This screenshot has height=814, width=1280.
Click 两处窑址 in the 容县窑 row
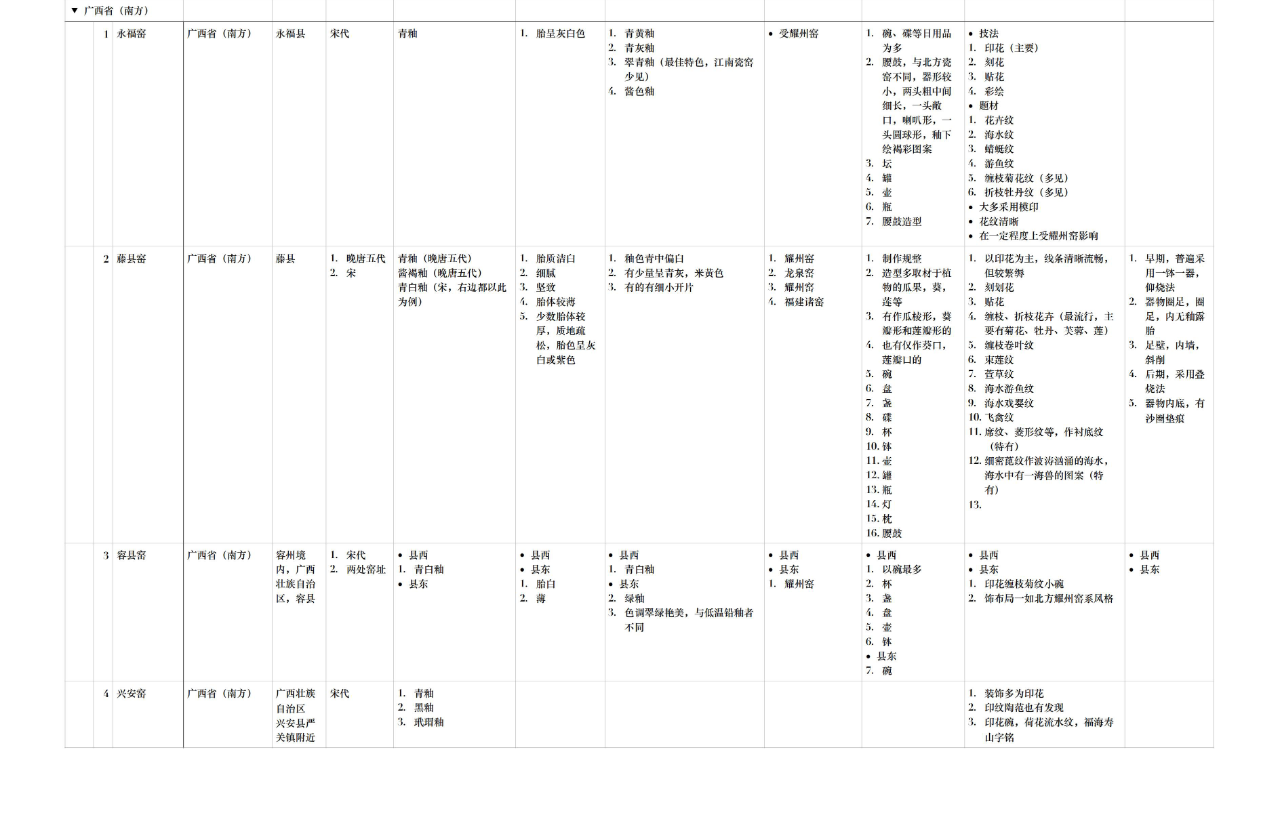(x=365, y=570)
